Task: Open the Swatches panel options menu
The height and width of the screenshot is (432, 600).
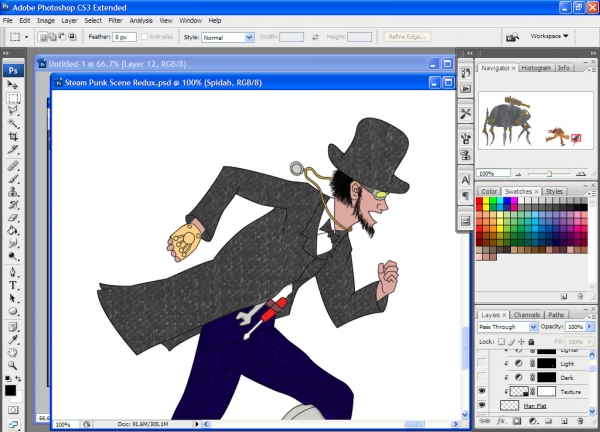Action: coord(592,194)
